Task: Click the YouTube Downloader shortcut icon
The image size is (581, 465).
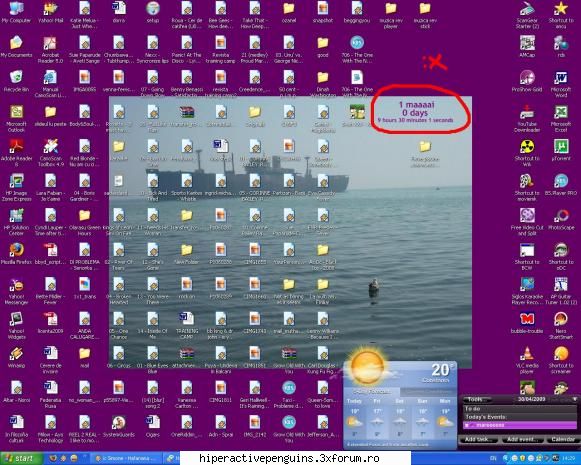Action: (x=527, y=119)
